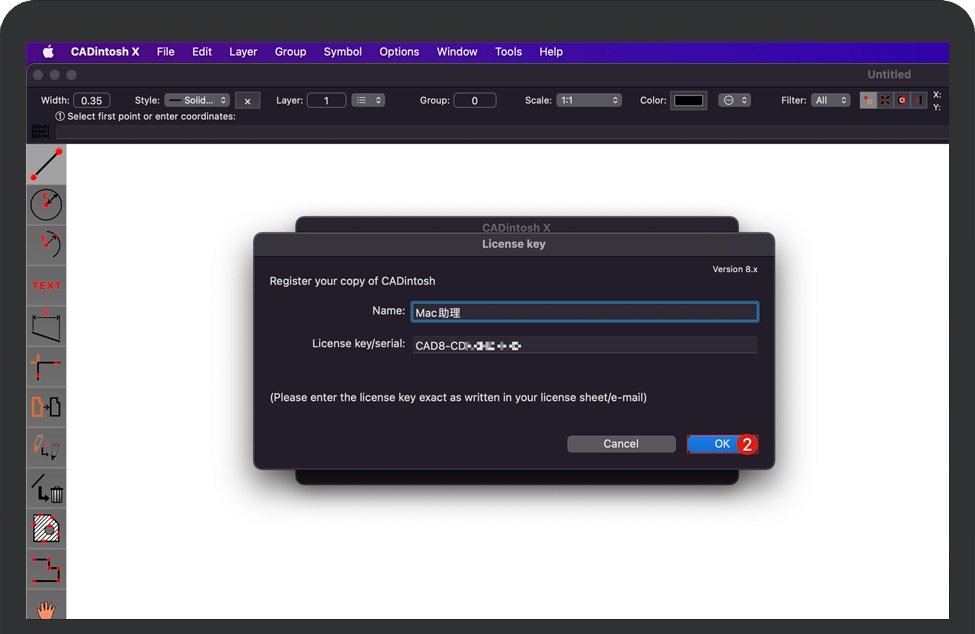Screen dimensions: 975x634
Task: Select the Line drawing tool
Action: [x=46, y=165]
